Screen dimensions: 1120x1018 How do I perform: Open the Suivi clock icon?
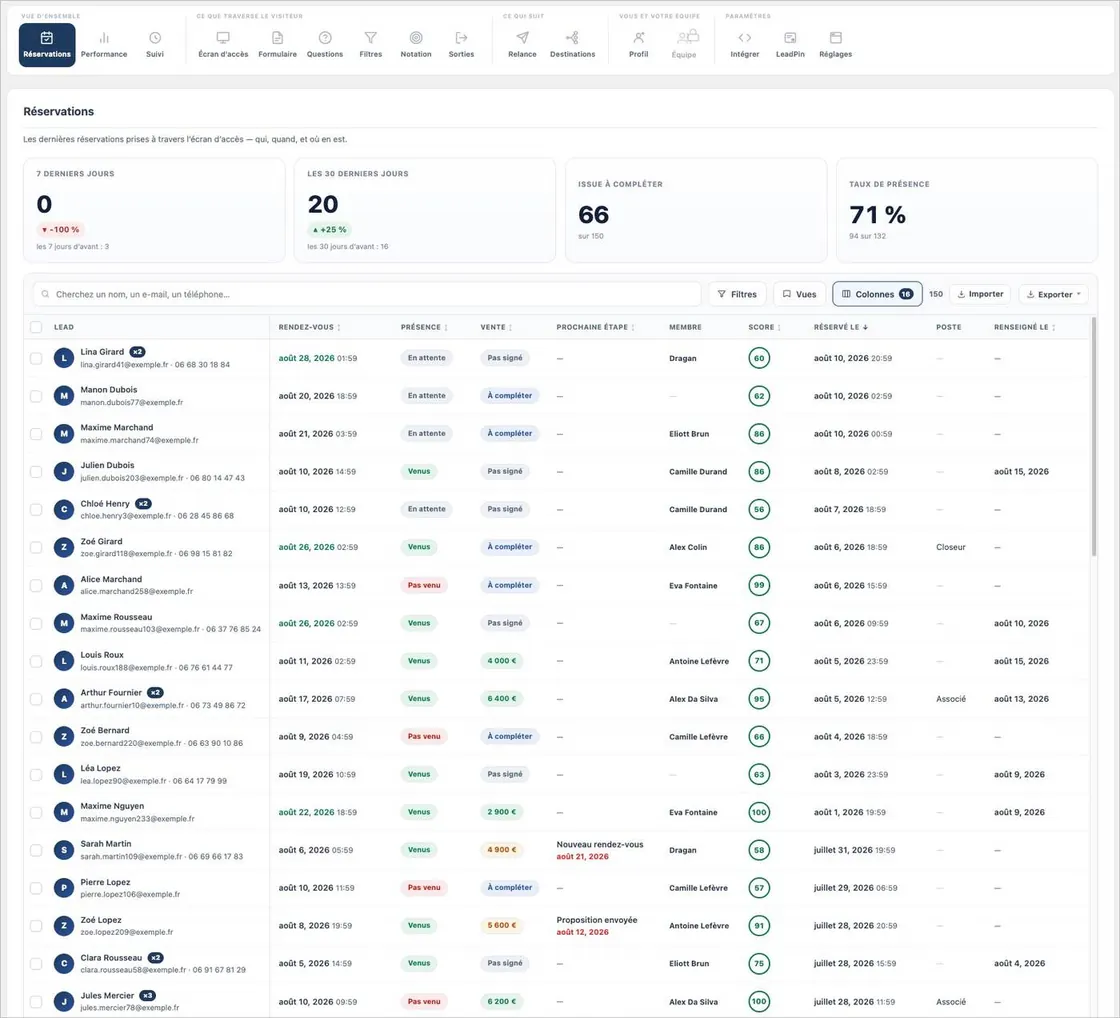(155, 38)
